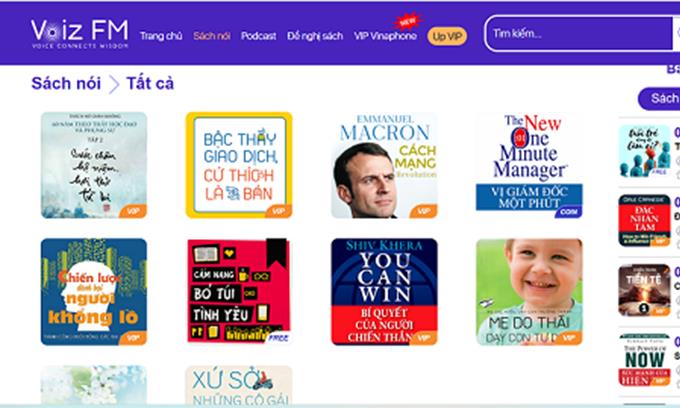Open VIP Vinaphone with NEW badge
This screenshot has height=408, width=680.
tap(385, 36)
